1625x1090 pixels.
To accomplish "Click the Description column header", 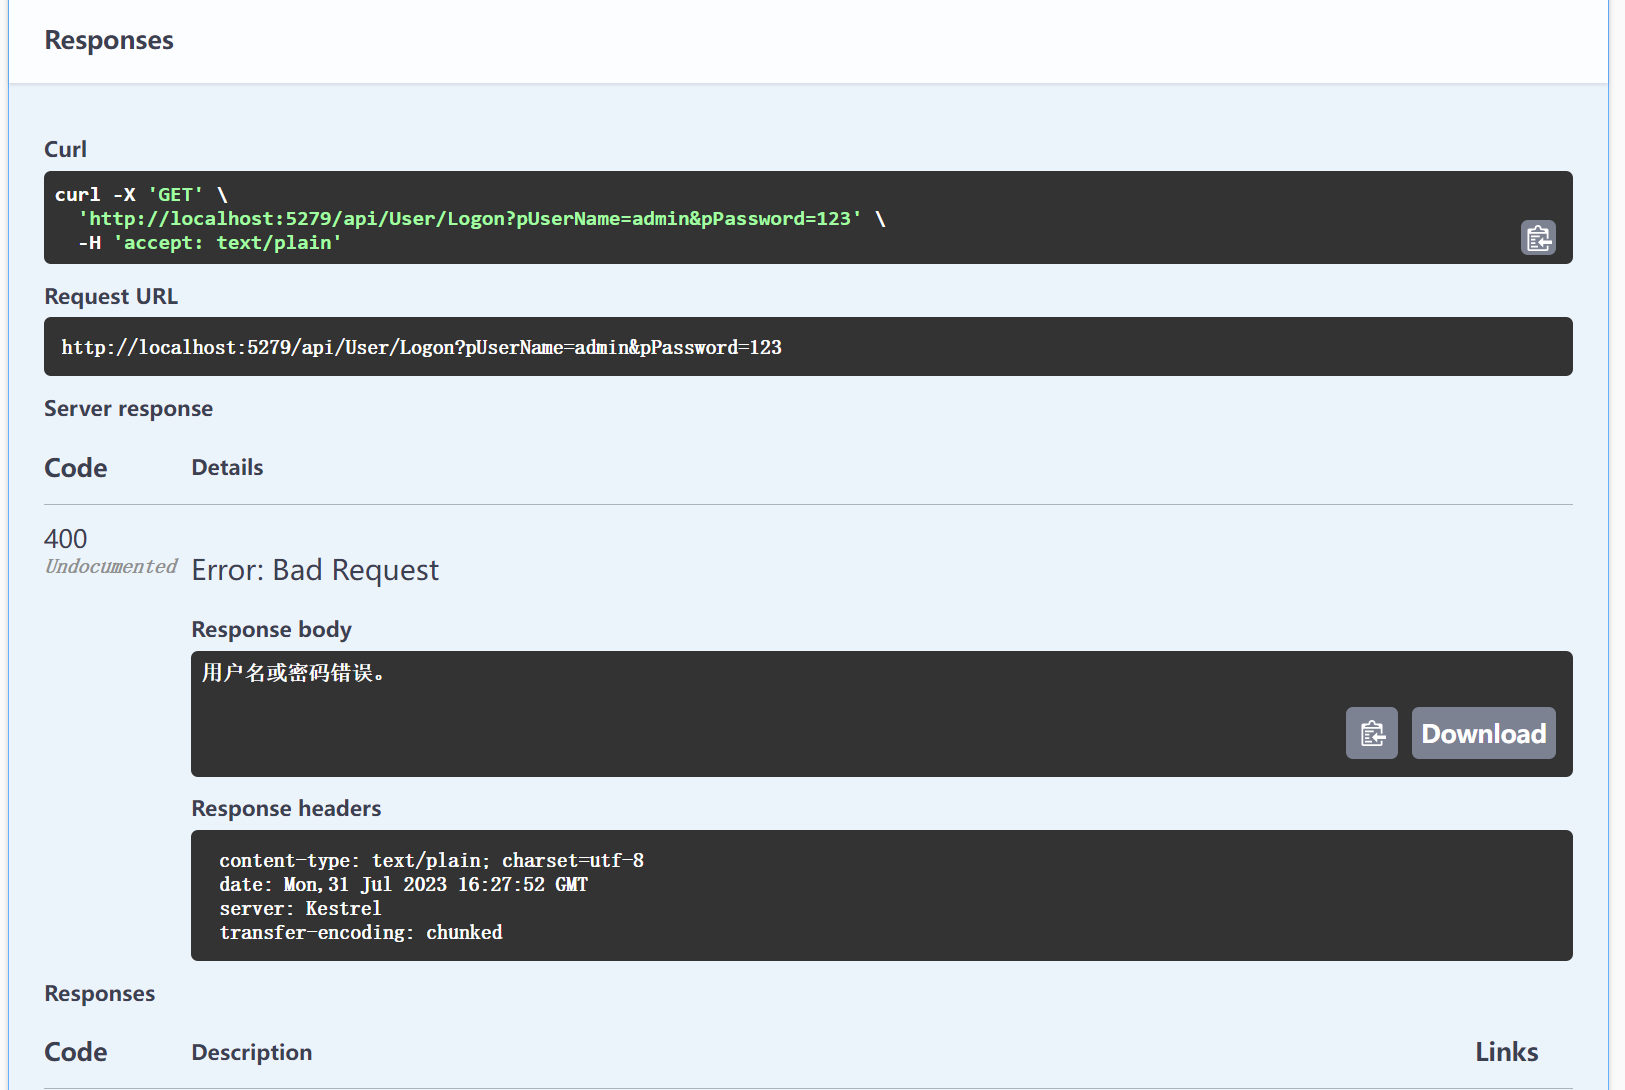I will (x=251, y=1052).
